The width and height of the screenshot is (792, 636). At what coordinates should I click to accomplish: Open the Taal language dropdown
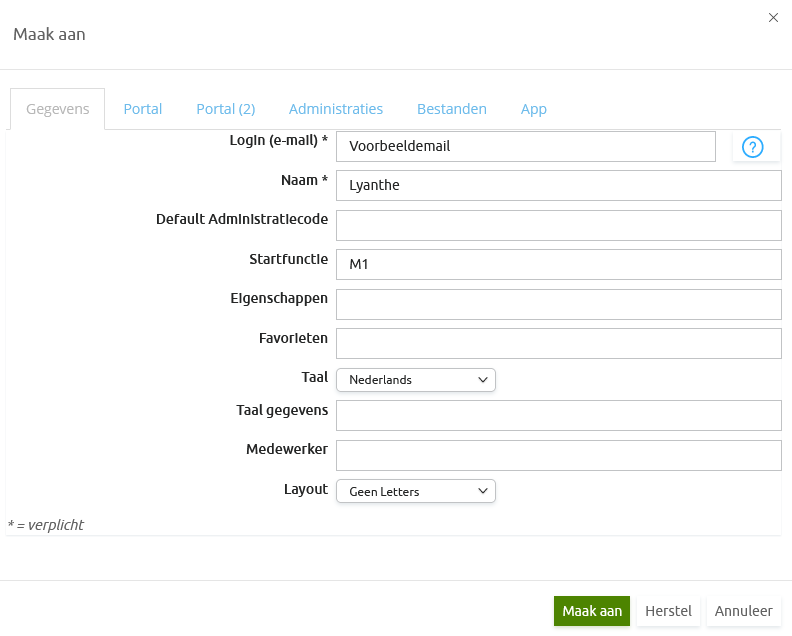coord(415,380)
